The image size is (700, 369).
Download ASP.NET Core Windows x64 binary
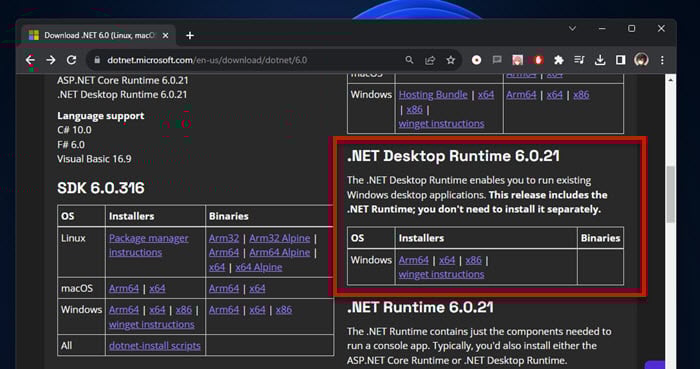(x=554, y=95)
